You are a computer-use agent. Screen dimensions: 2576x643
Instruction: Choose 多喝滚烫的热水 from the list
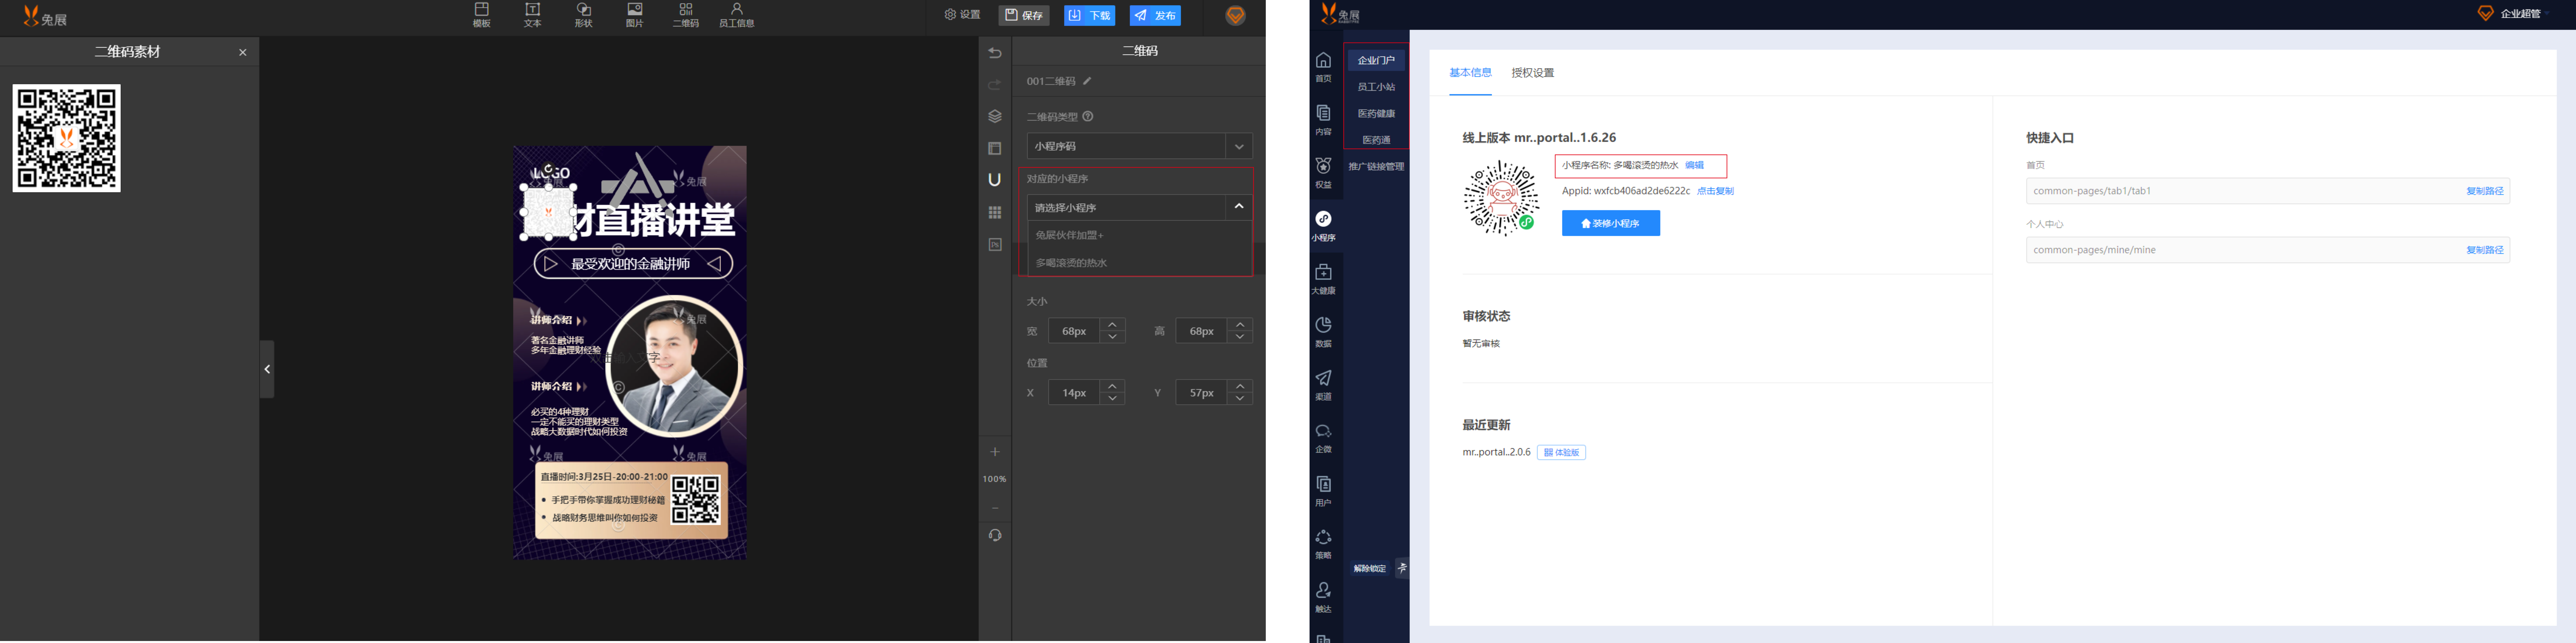tap(1140, 263)
